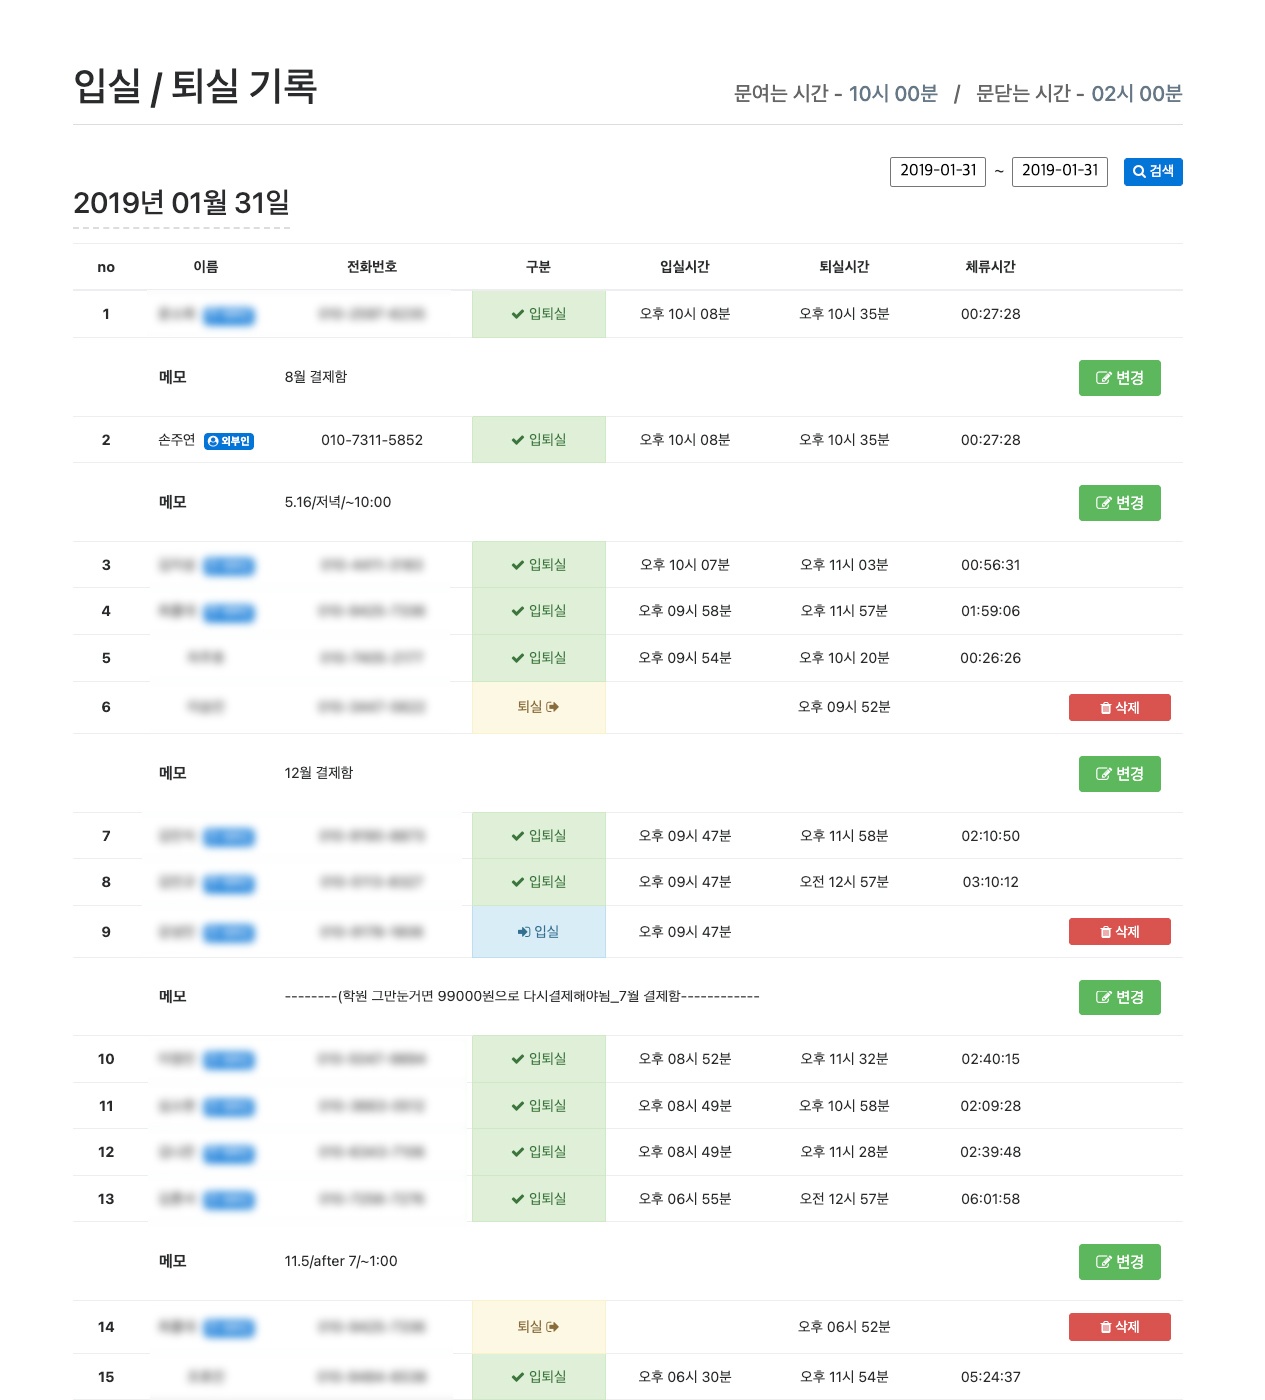Click 변경 button for memo 11.5/after 7/~1:00
1265x1400 pixels.
pyautogui.click(x=1119, y=1262)
